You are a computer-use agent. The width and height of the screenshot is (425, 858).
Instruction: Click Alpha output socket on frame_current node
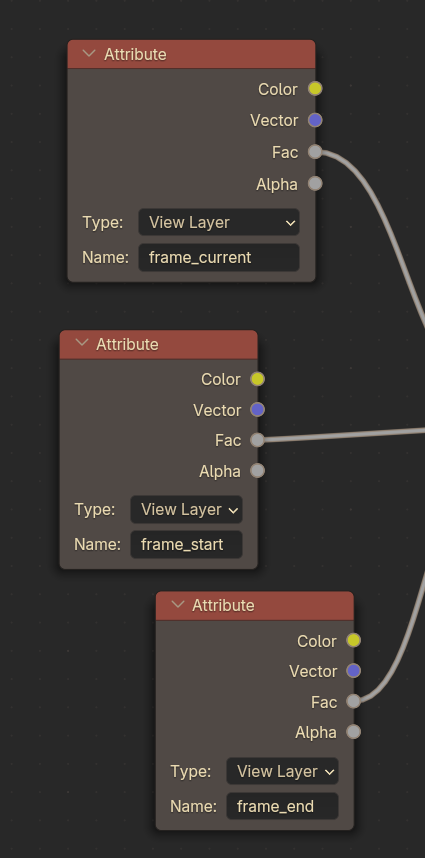[x=315, y=183]
